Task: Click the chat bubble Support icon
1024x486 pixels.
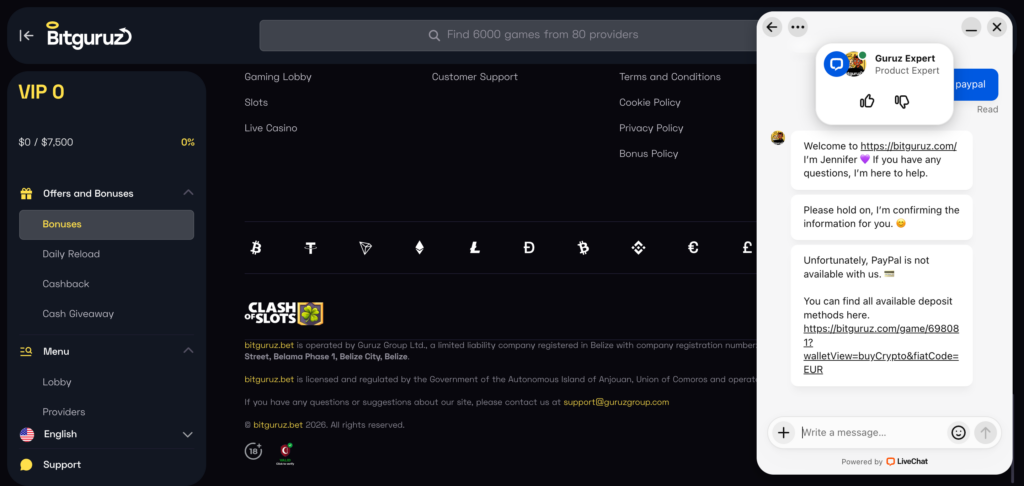Action: (26, 465)
